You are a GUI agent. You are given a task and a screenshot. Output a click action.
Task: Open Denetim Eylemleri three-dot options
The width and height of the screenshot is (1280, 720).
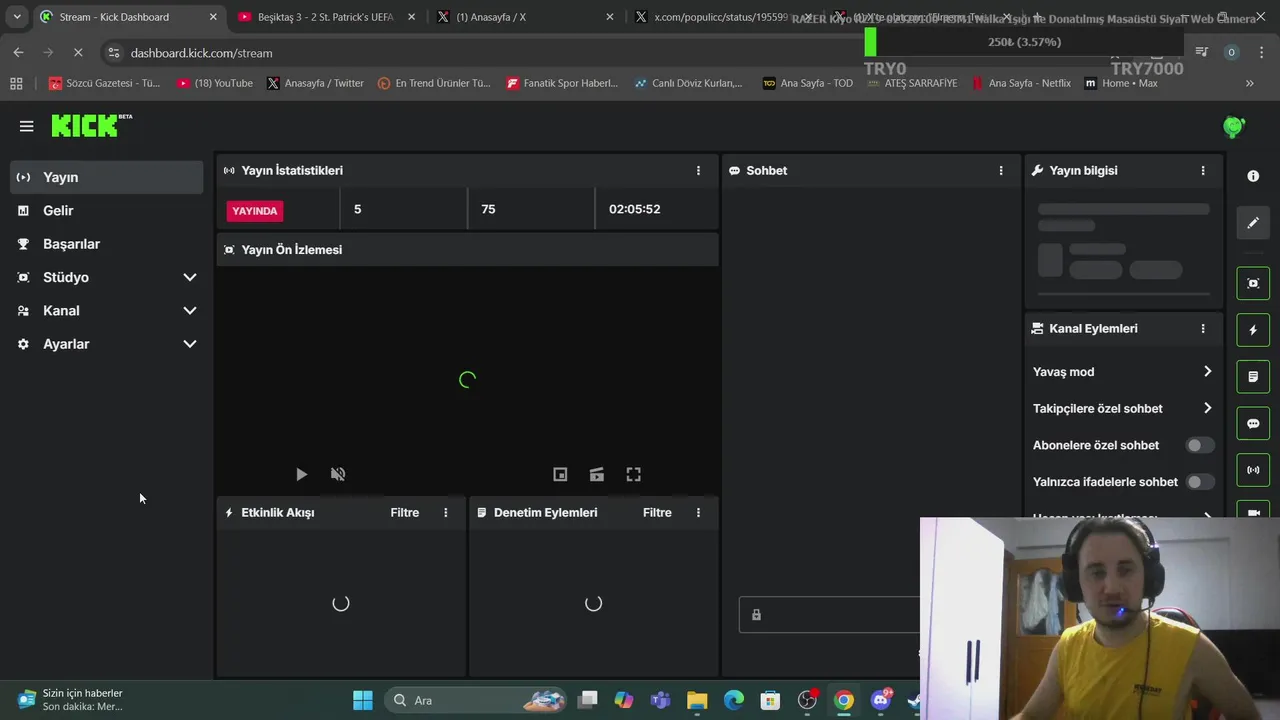(x=698, y=512)
